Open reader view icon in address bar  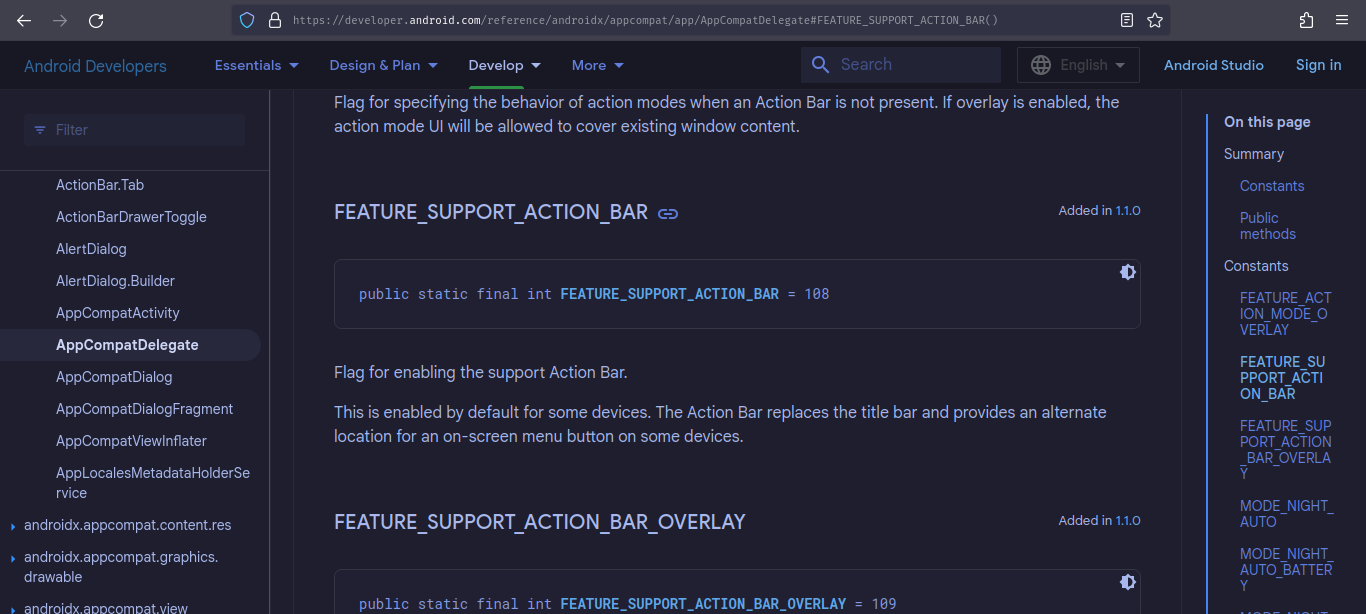click(x=1127, y=20)
